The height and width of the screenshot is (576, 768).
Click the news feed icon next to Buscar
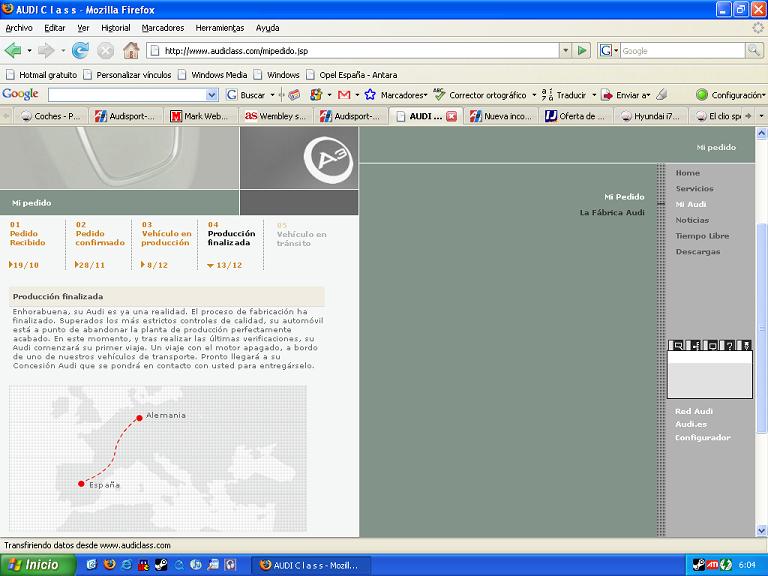point(294,95)
